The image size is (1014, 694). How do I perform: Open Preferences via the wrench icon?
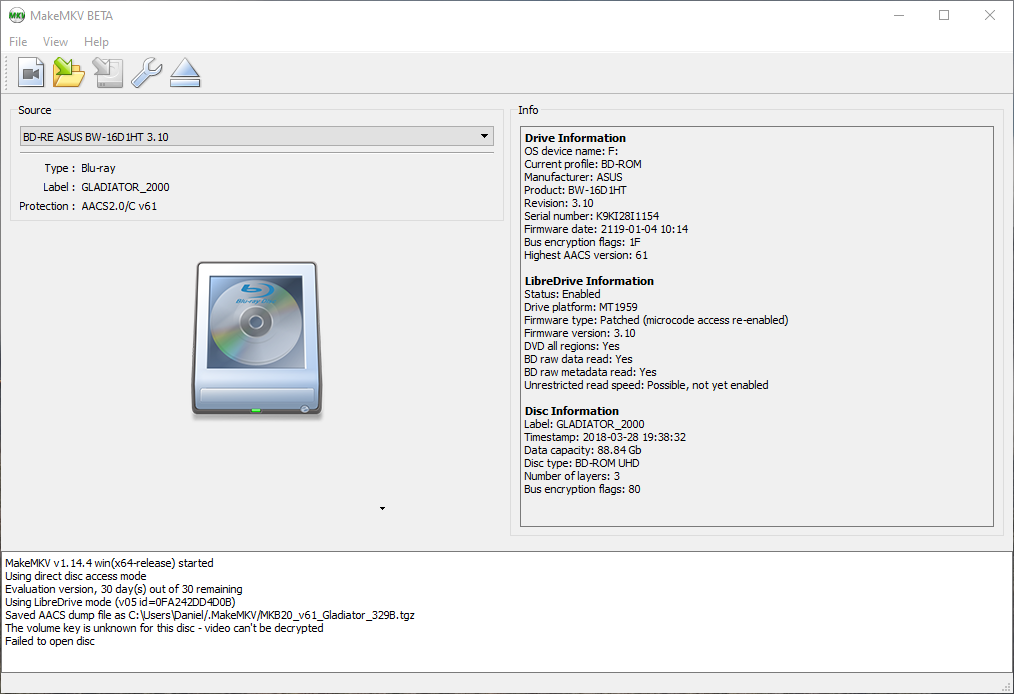pos(147,72)
